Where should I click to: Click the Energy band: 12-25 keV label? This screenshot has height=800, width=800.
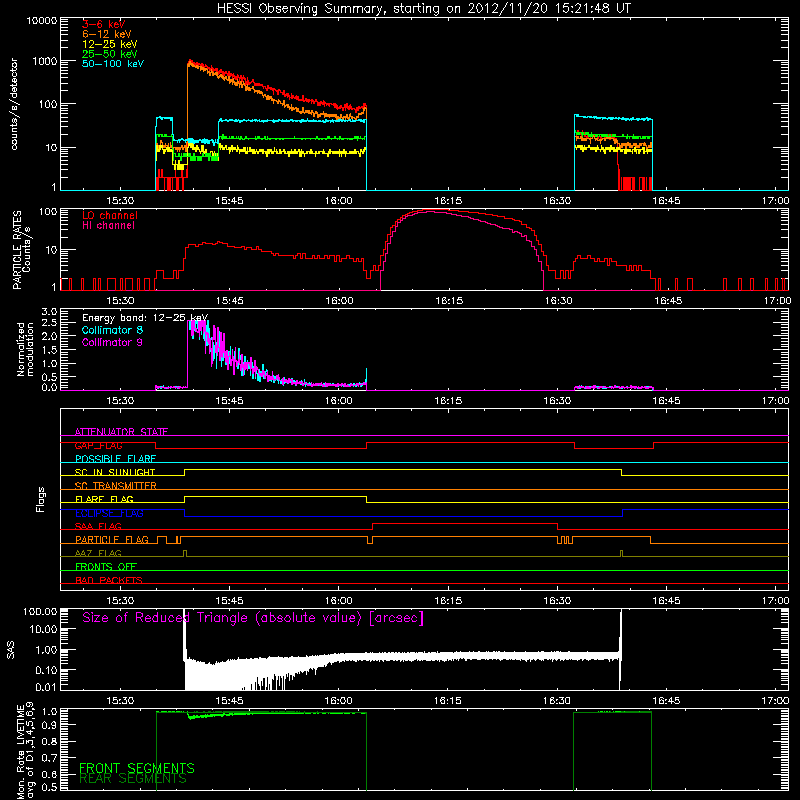(x=145, y=318)
